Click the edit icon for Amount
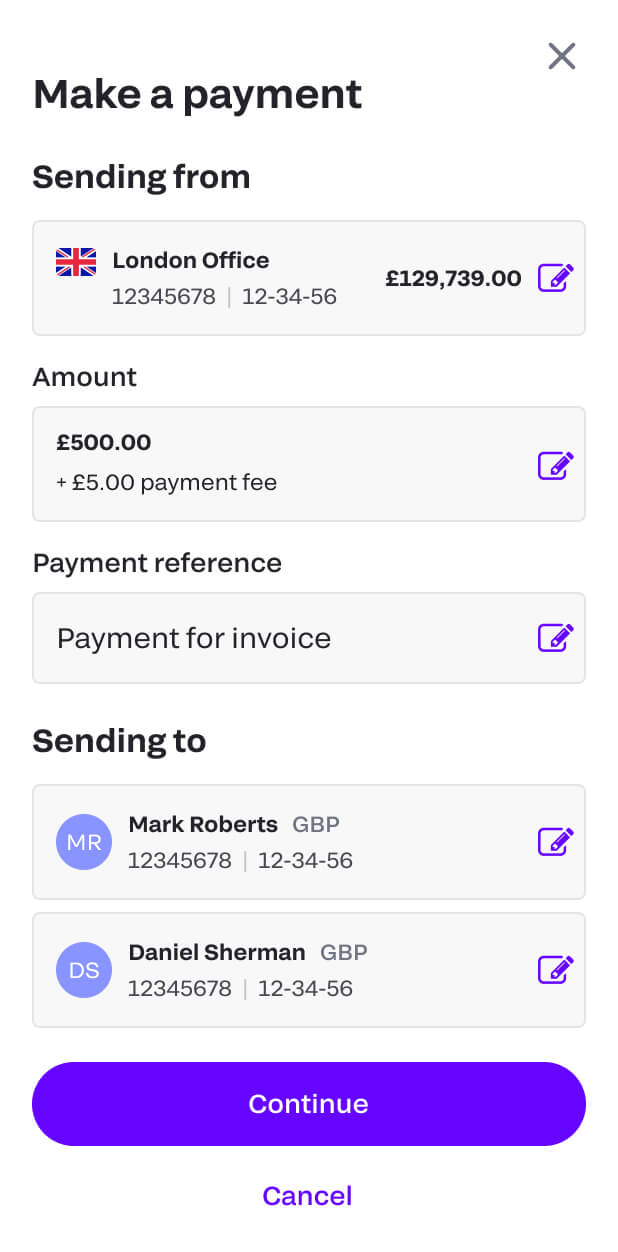Screen dimensions: 618x1252 click(556, 465)
